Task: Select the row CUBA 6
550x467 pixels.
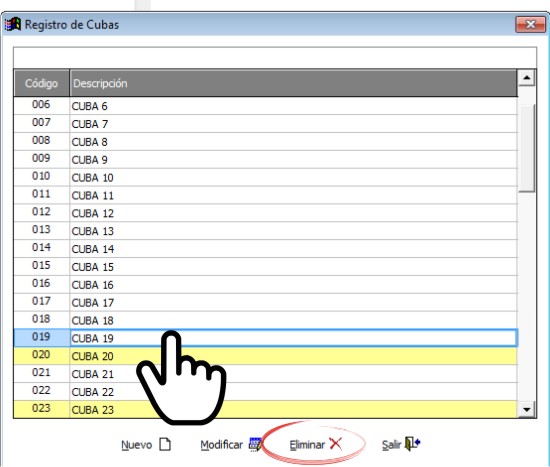Action: pyautogui.click(x=266, y=106)
